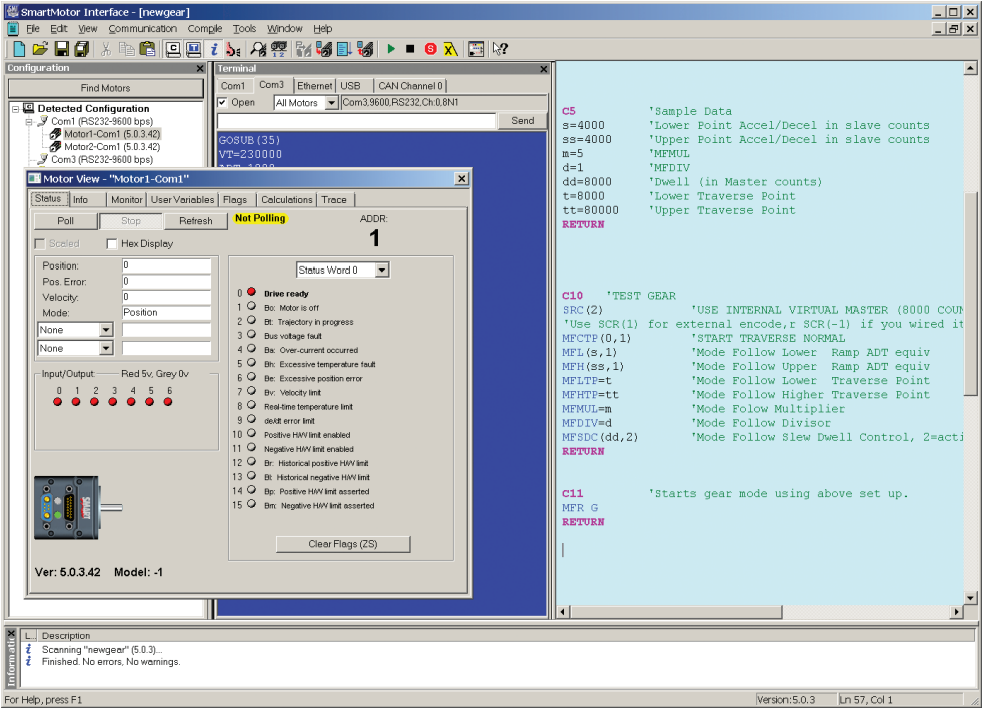The width and height of the screenshot is (982, 709).
Task: Click the Ba: Over-current occurred indicator
Action: (251, 348)
